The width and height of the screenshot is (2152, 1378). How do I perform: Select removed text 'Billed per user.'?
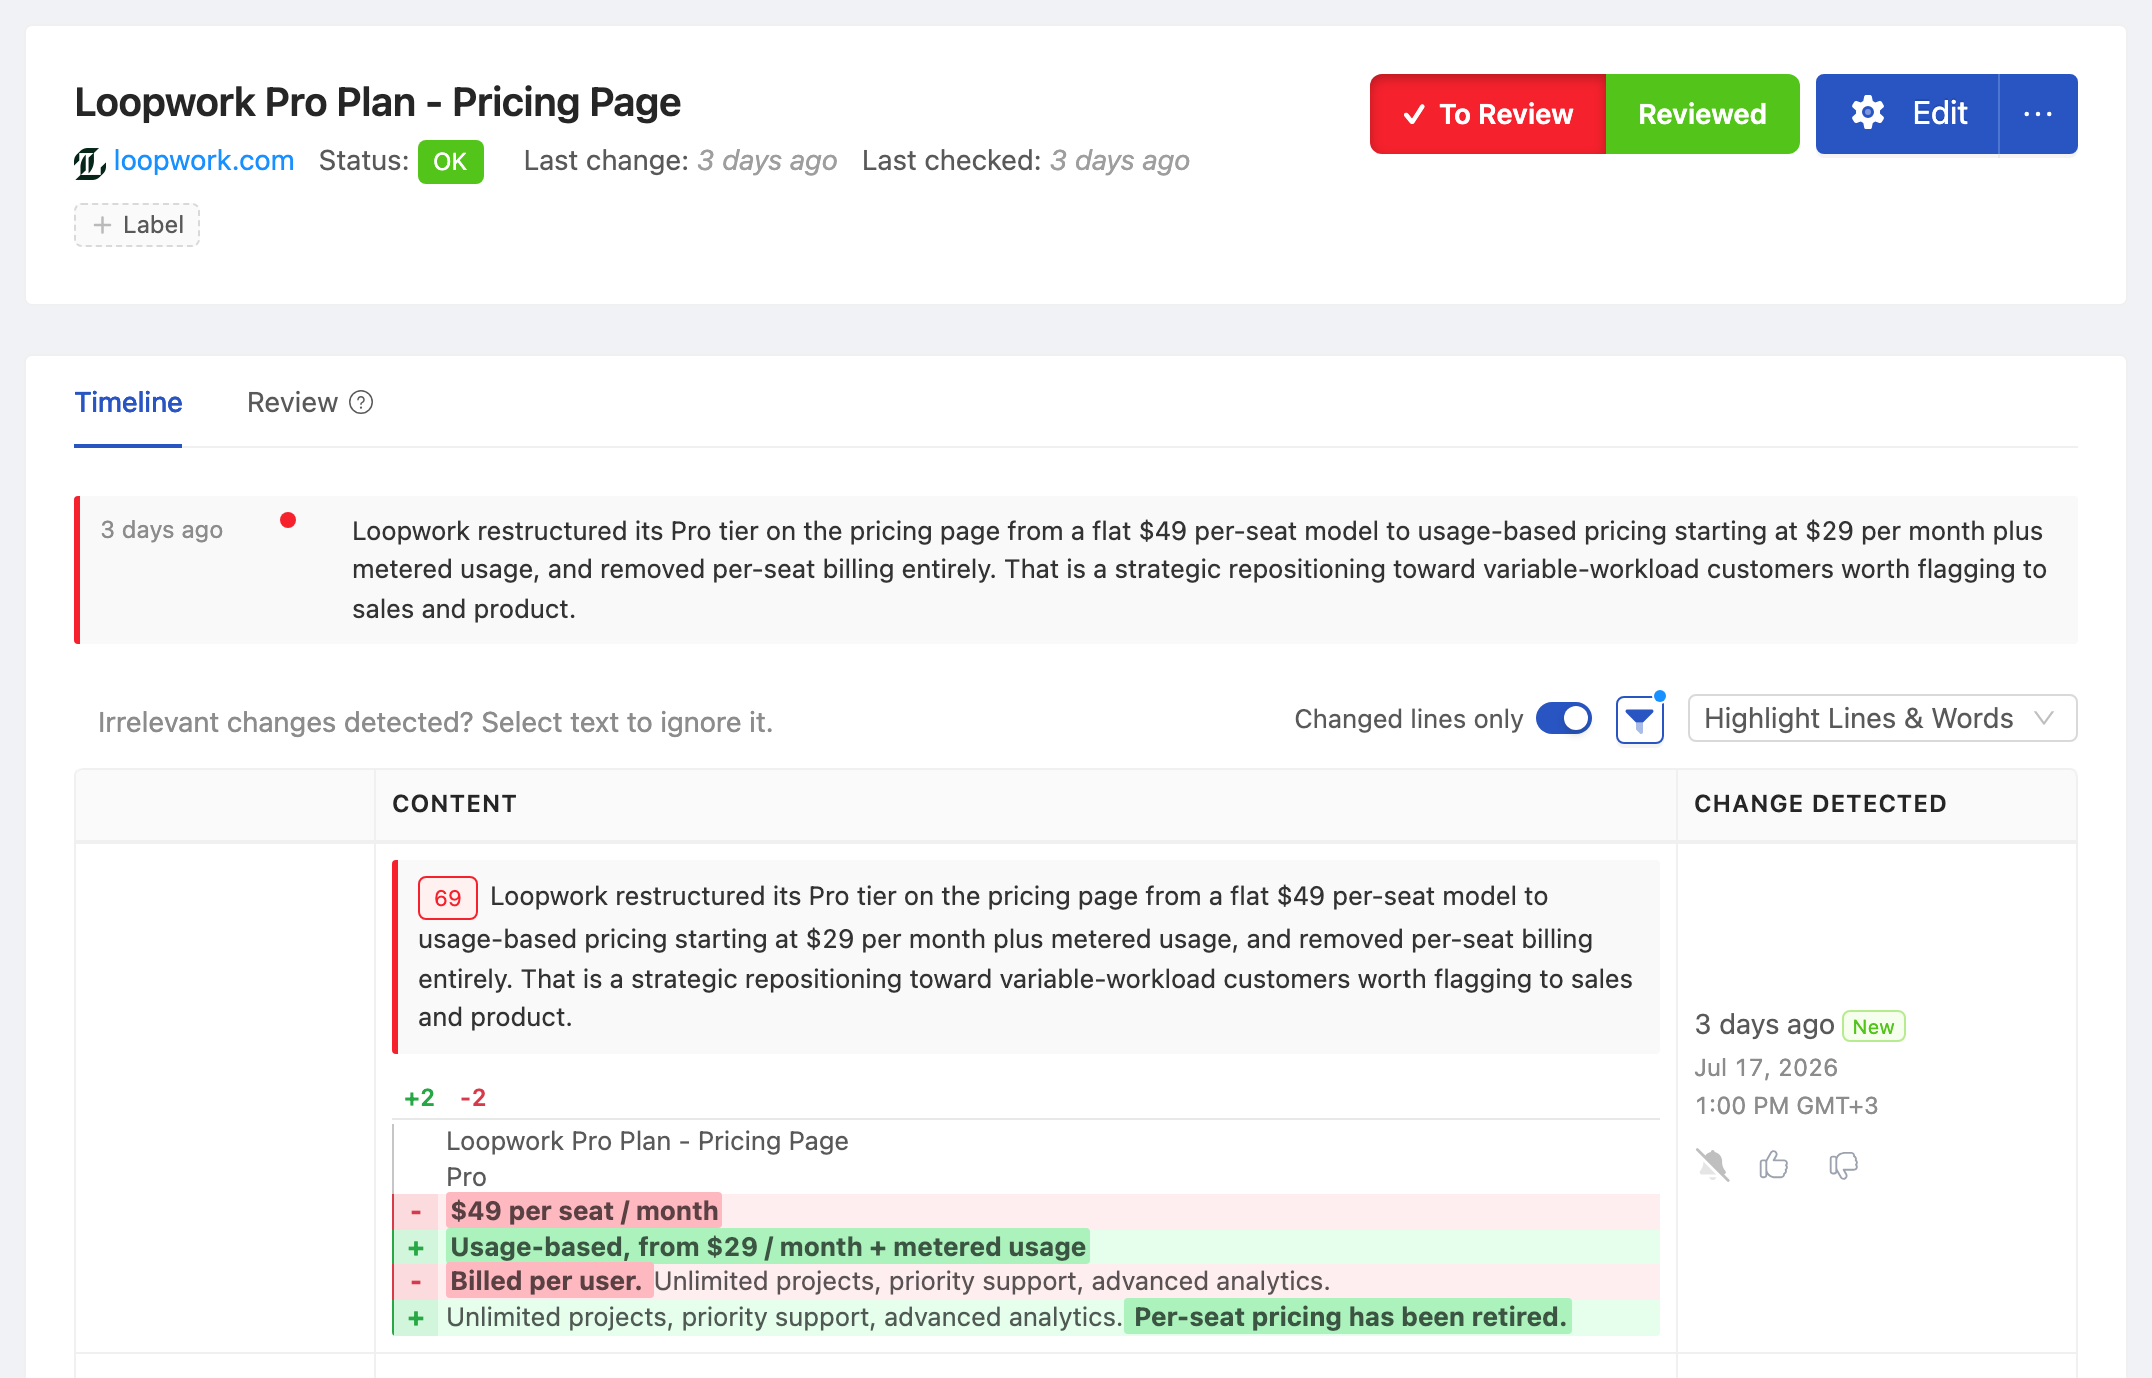tap(548, 1281)
